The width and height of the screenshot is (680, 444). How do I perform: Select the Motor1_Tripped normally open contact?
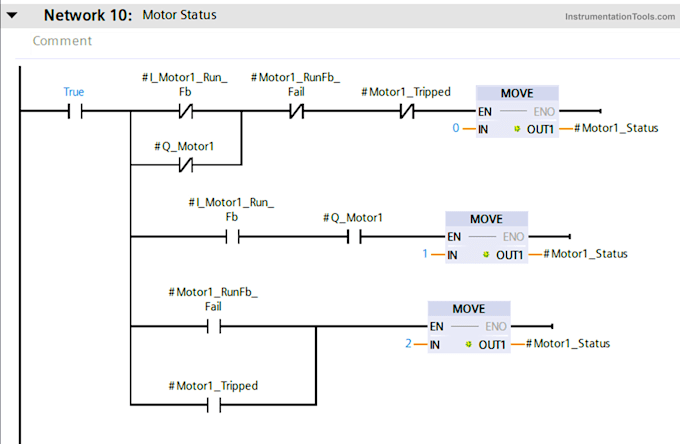214,405
